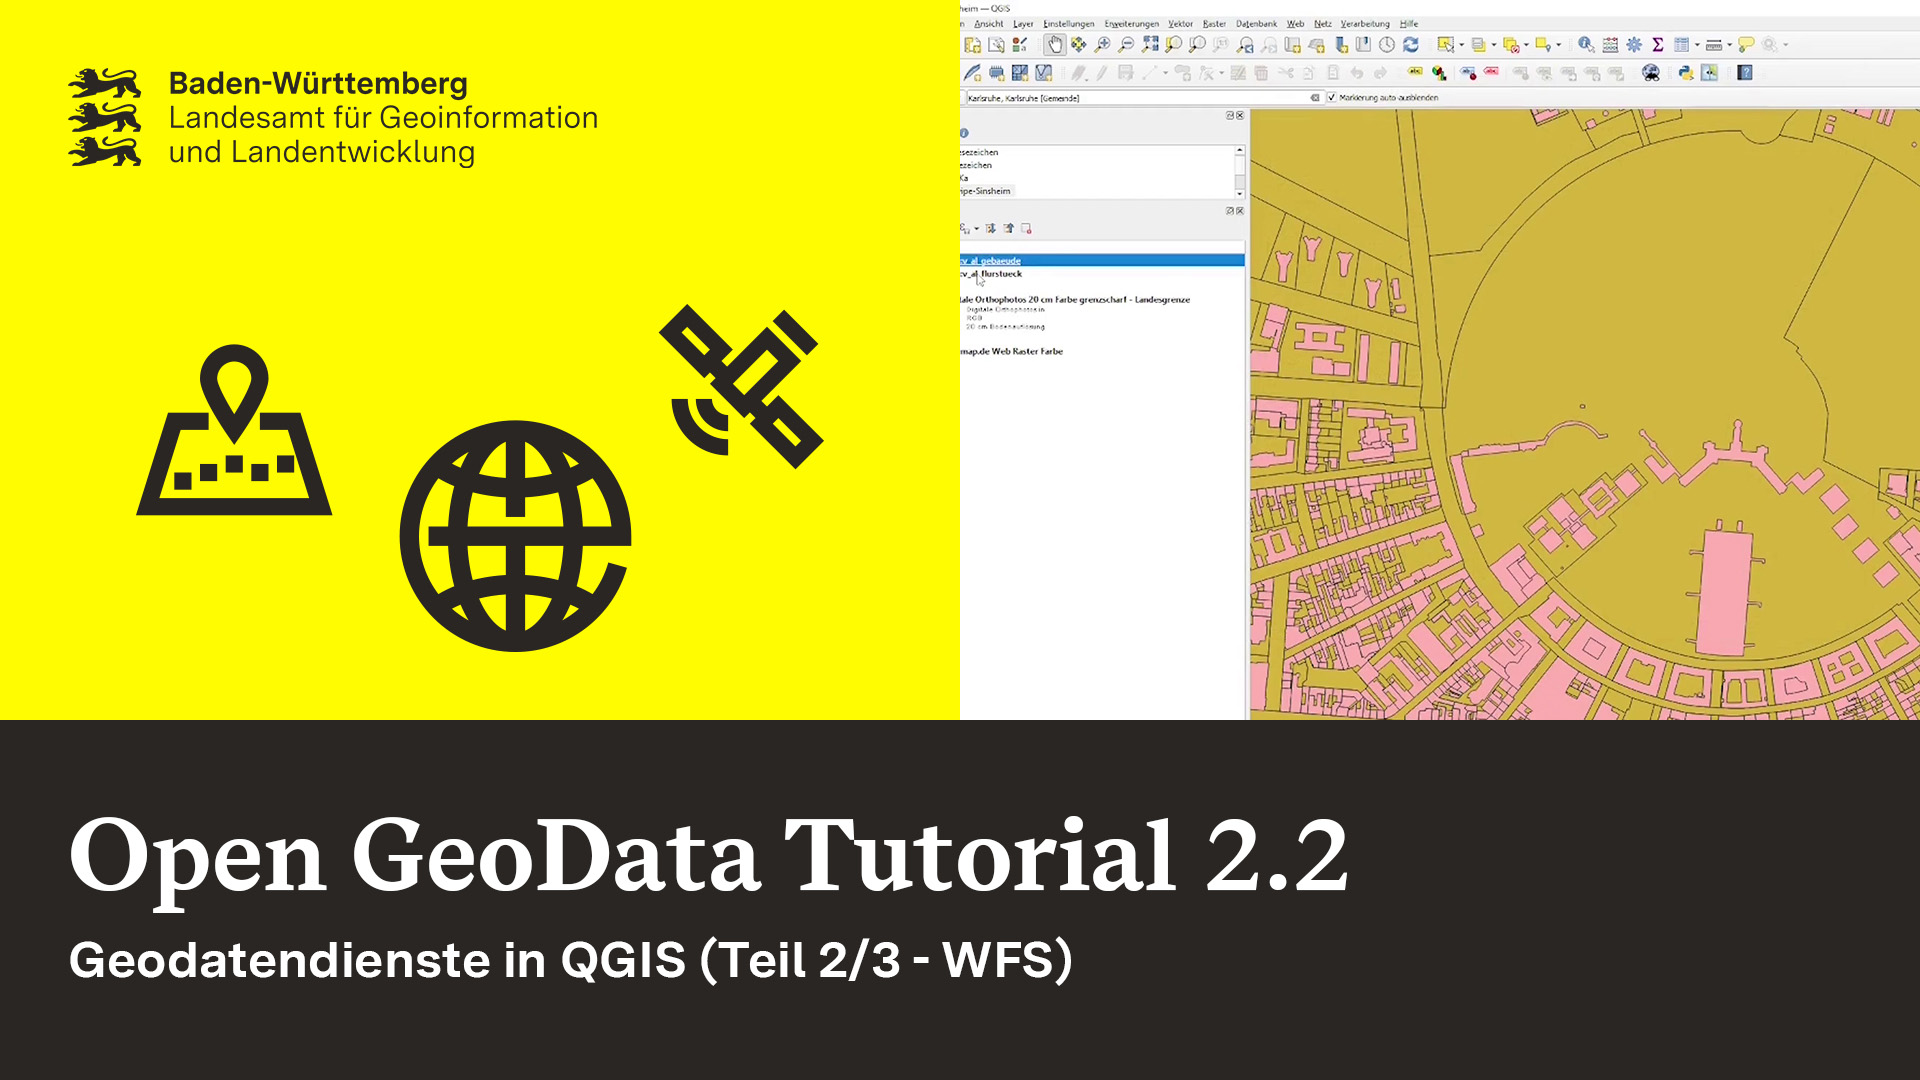This screenshot has width=1920, height=1080.
Task: Click the Refresh map canvas icon
Action: coord(1409,44)
